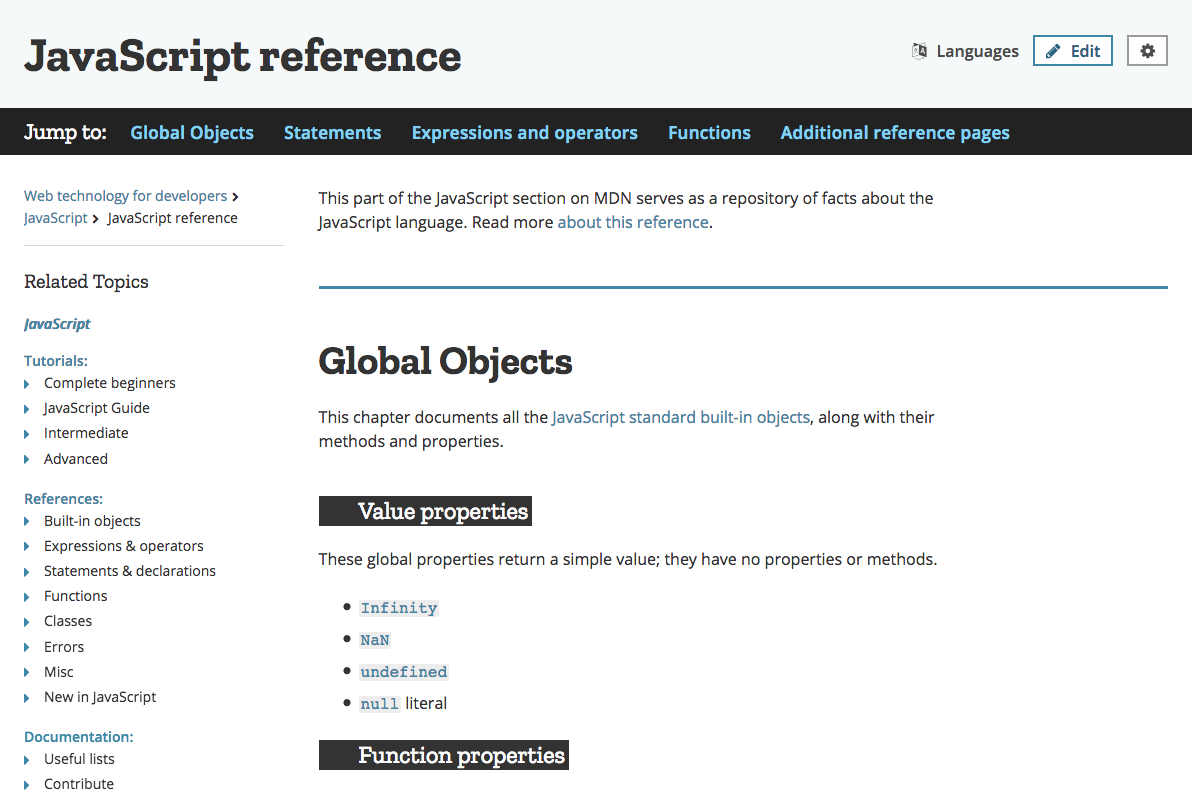This screenshot has height=794, width=1192.
Task: Expand Expressions & operators arrow
Action: [x=27, y=547]
